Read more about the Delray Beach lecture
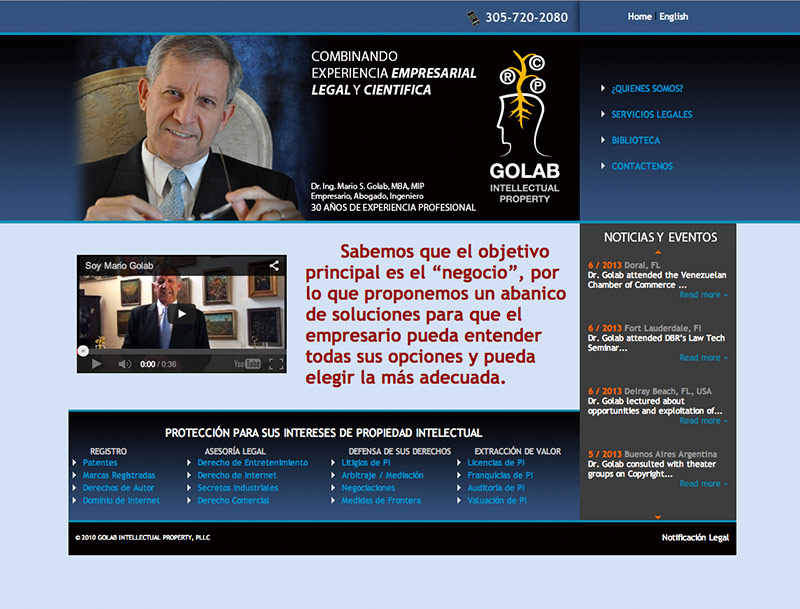 click(x=703, y=421)
